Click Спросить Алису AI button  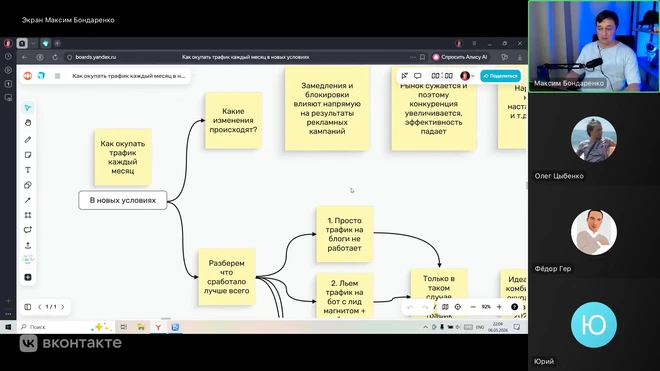[460, 57]
